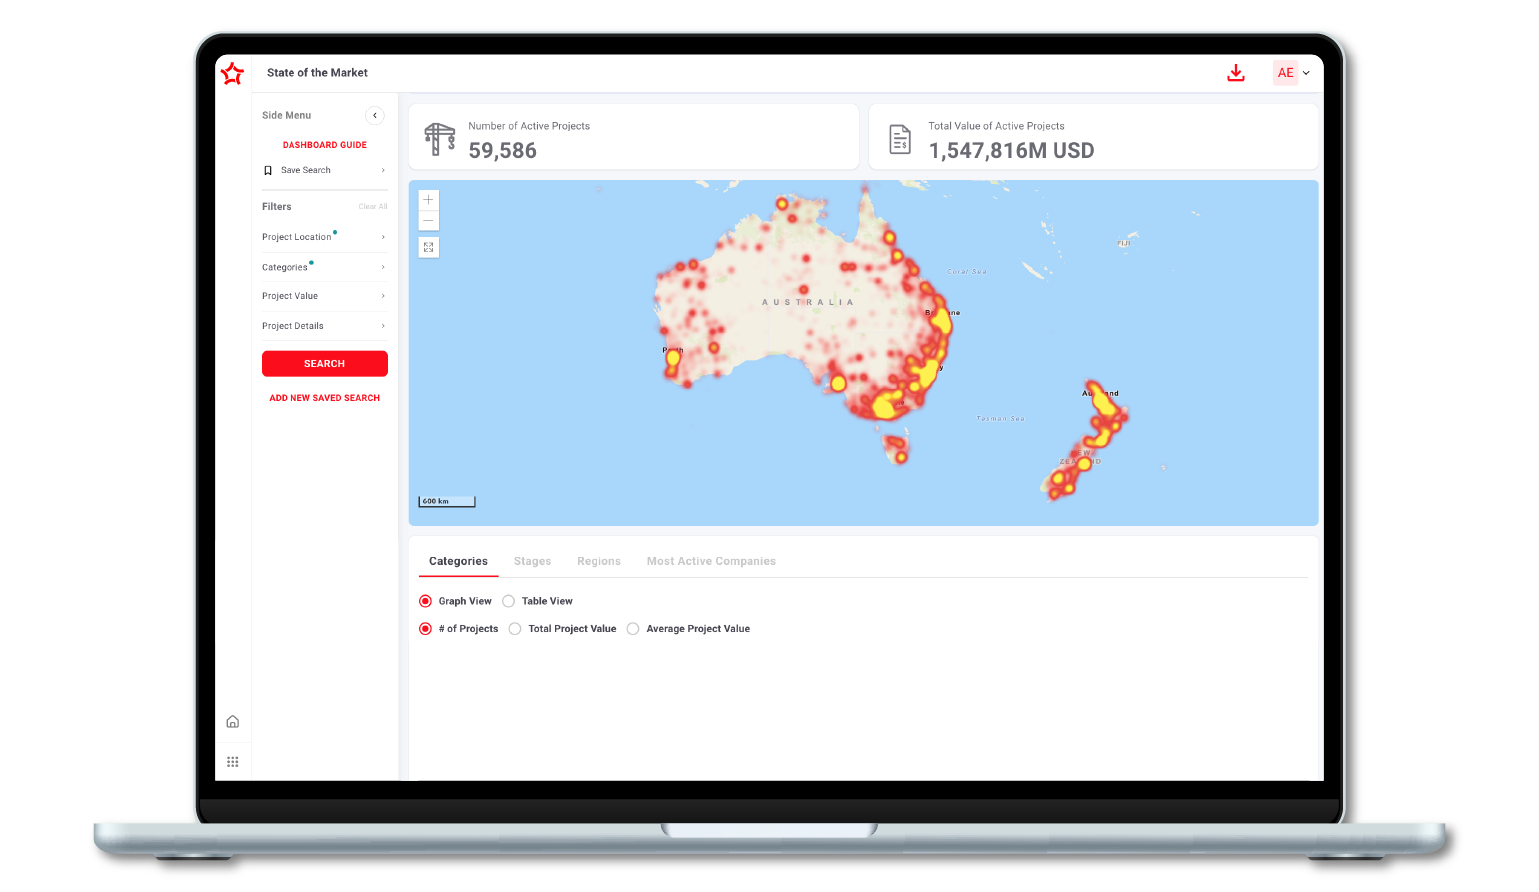1539x892 pixels.
Task: Zoom in on the map
Action: tap(428, 200)
